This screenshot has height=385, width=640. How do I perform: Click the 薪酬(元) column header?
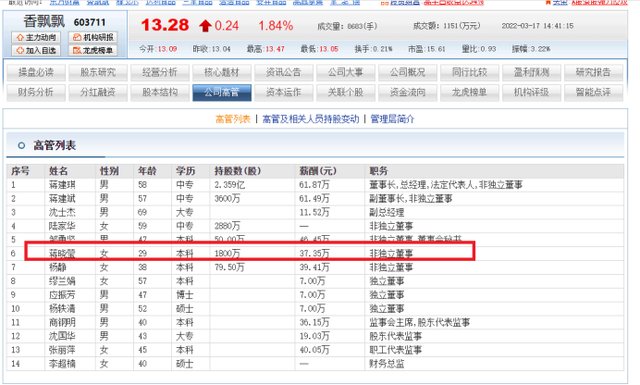[x=318, y=171]
